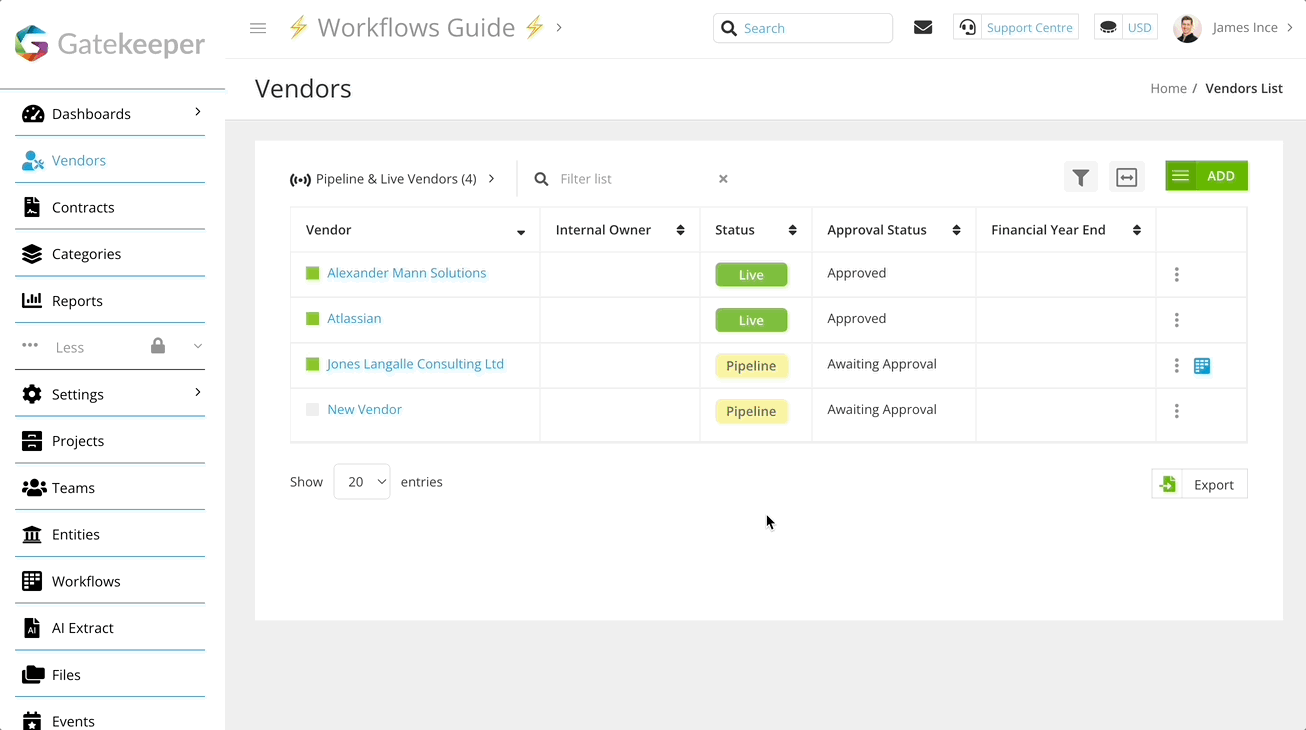Open the Contracts section from the sidebar

point(83,207)
